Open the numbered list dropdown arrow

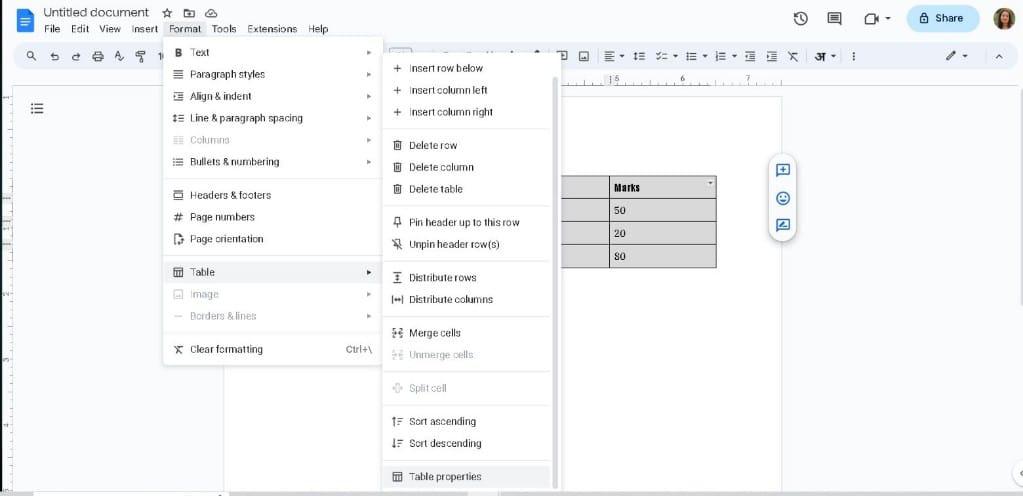click(735, 57)
